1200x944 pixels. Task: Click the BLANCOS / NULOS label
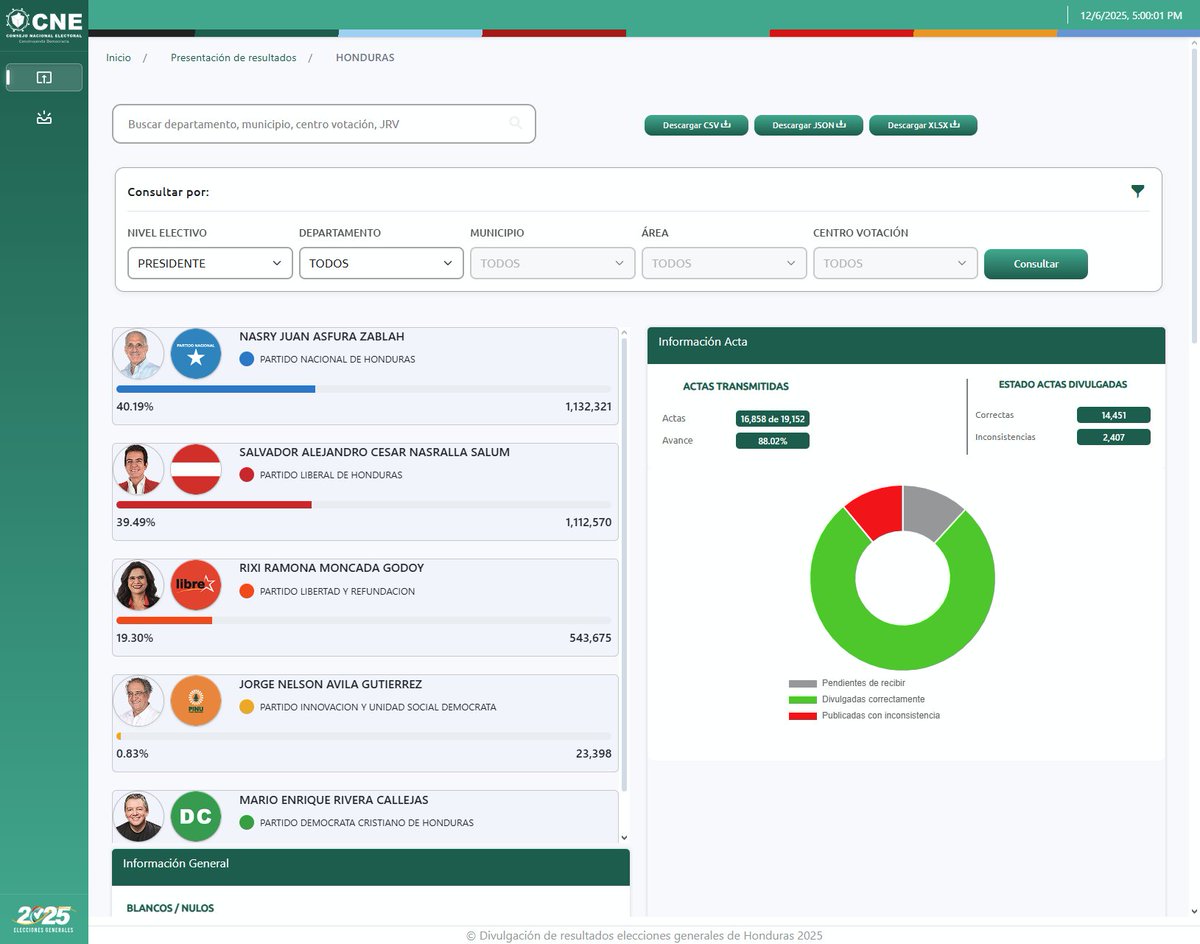[x=170, y=908]
